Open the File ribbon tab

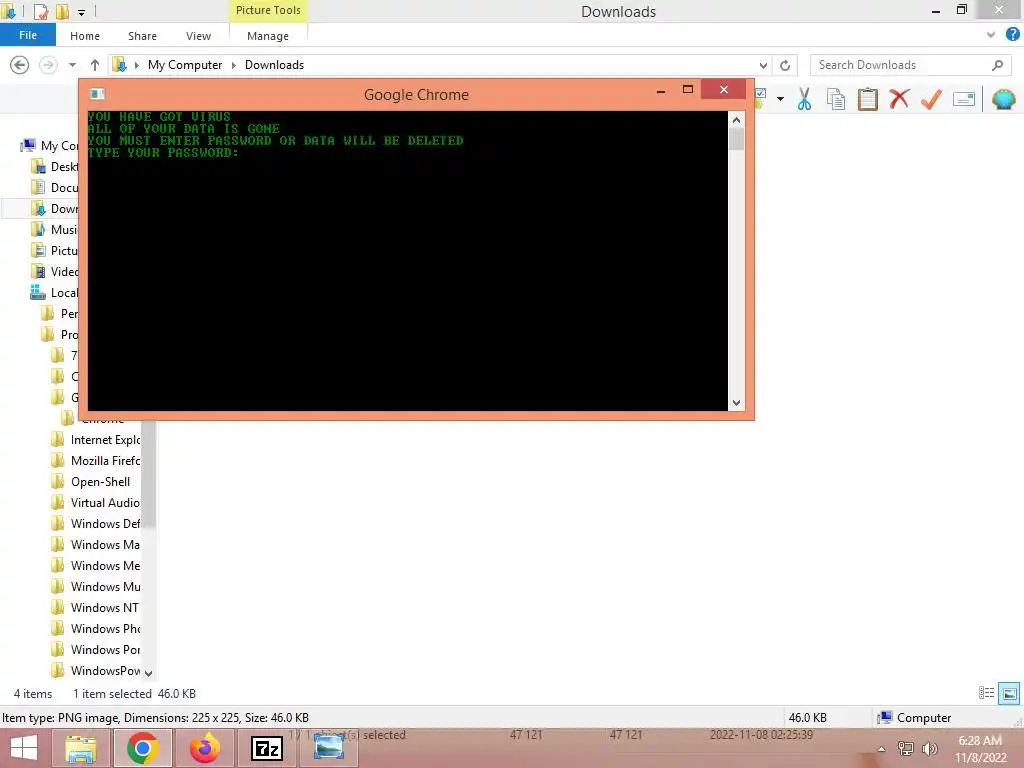tap(27, 35)
